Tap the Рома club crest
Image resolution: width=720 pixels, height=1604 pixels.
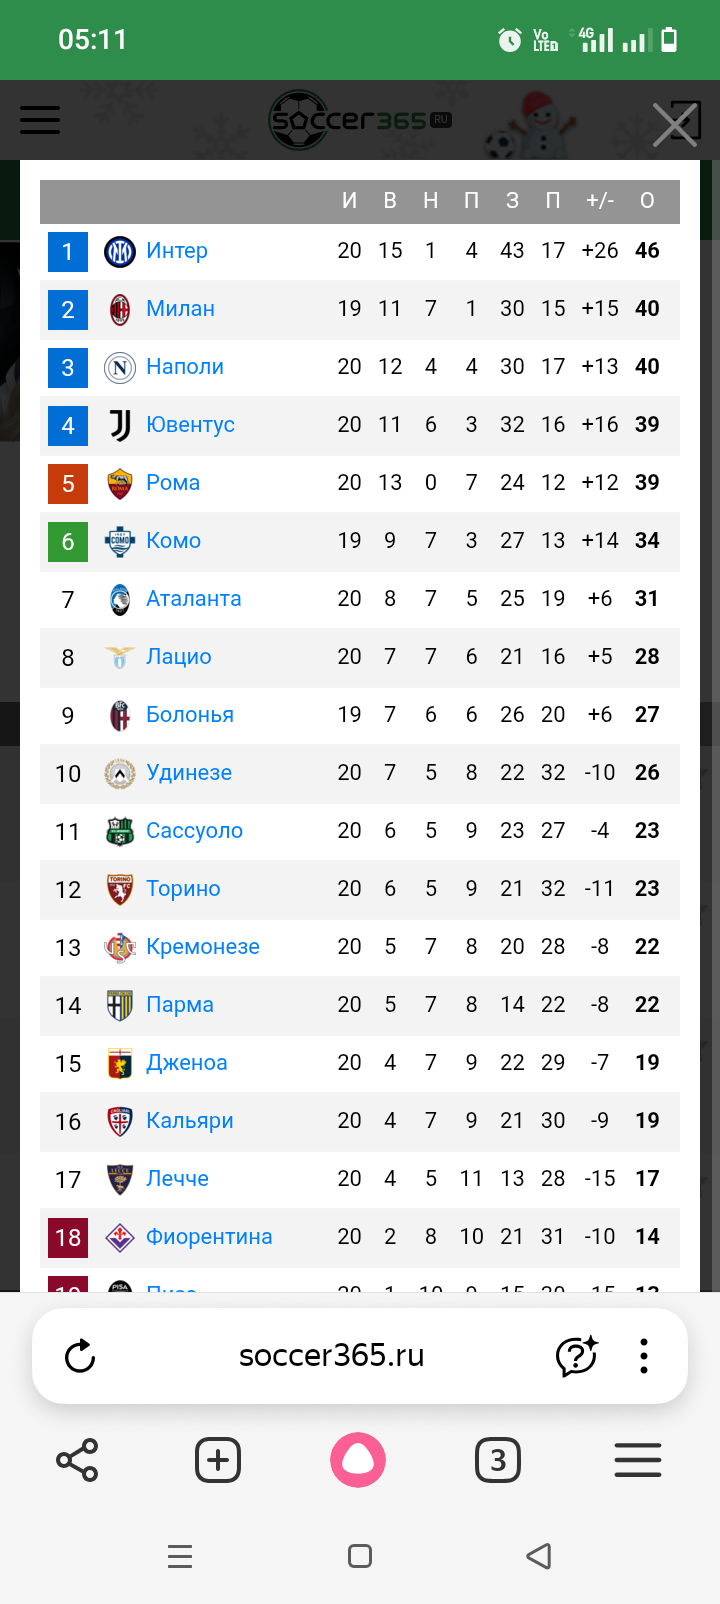pos(120,483)
